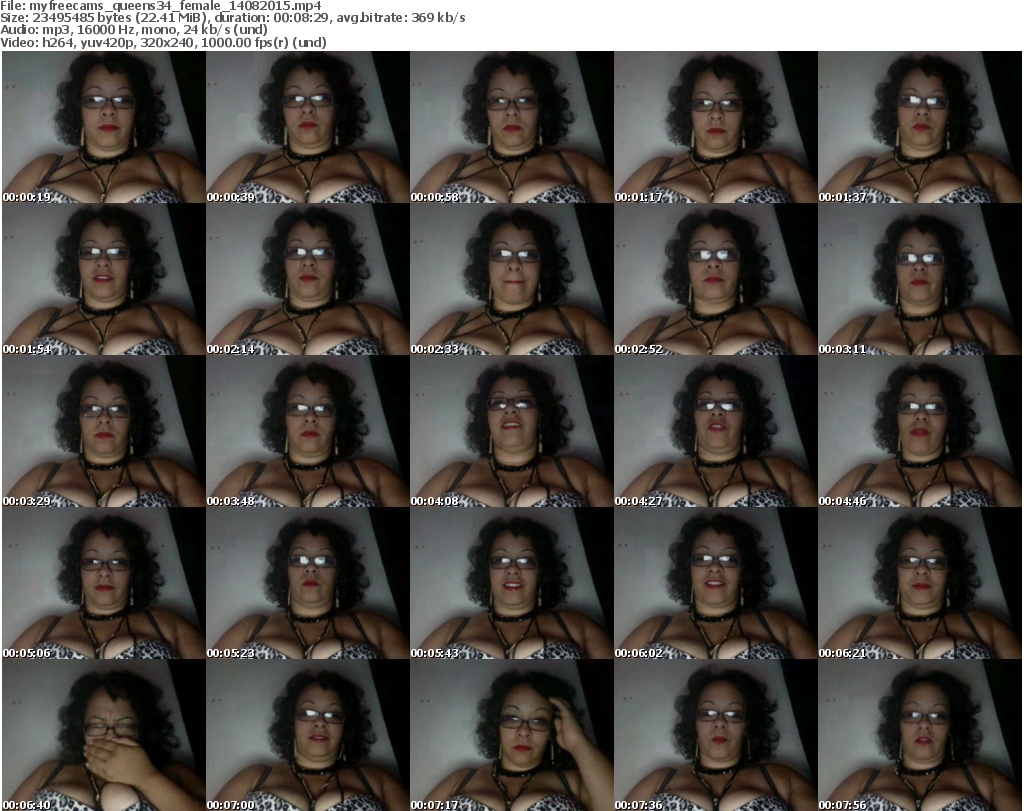Open the frame stamped 00:01:54

coord(104,279)
